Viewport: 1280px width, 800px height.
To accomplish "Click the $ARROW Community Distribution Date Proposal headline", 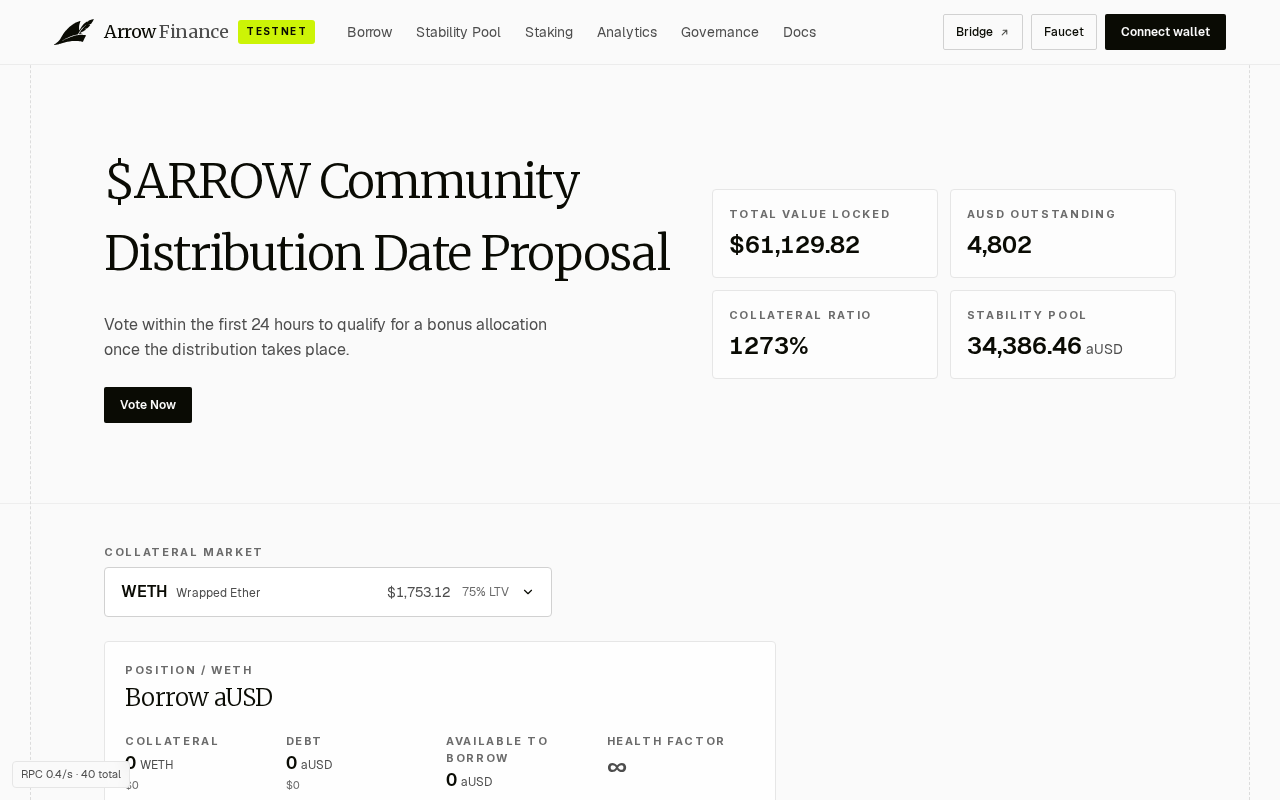I will 387,217.
